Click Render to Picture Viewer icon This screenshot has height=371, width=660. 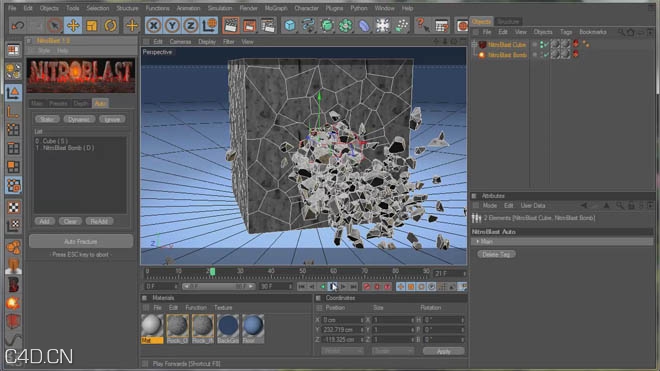pos(249,26)
